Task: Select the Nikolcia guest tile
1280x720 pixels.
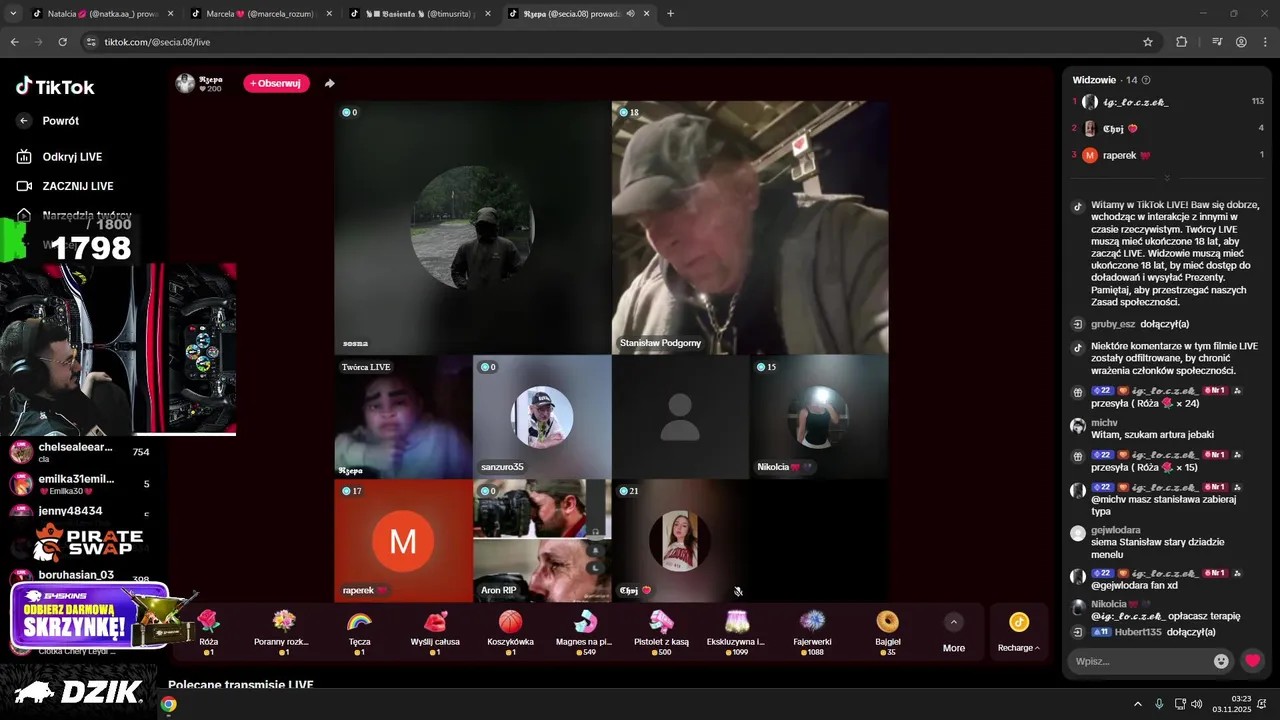Action: (819, 417)
